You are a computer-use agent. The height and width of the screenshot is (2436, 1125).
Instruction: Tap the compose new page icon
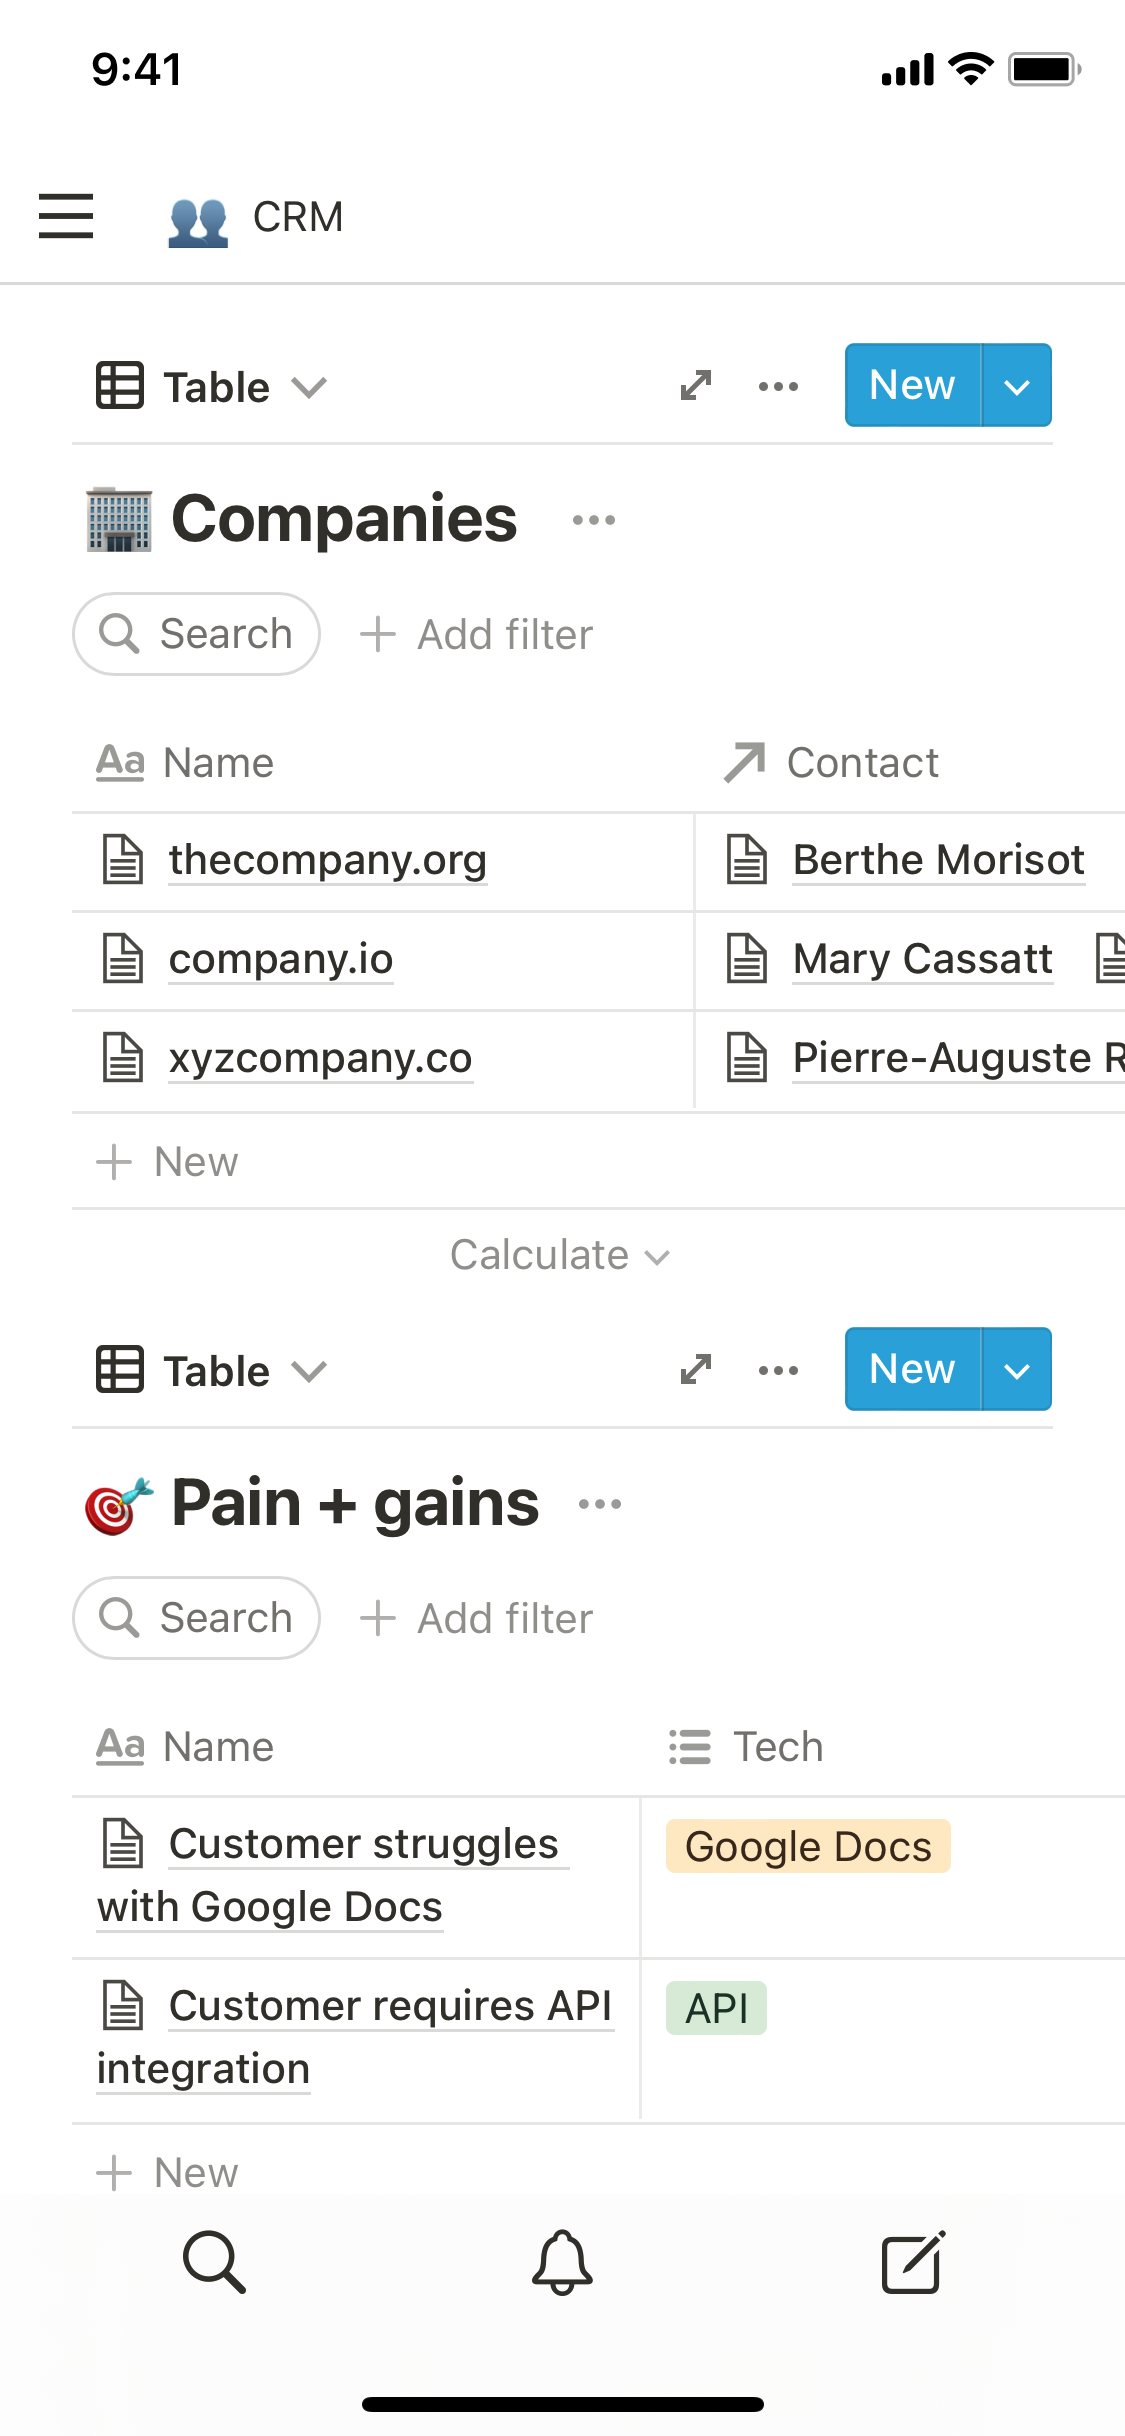(x=912, y=2261)
